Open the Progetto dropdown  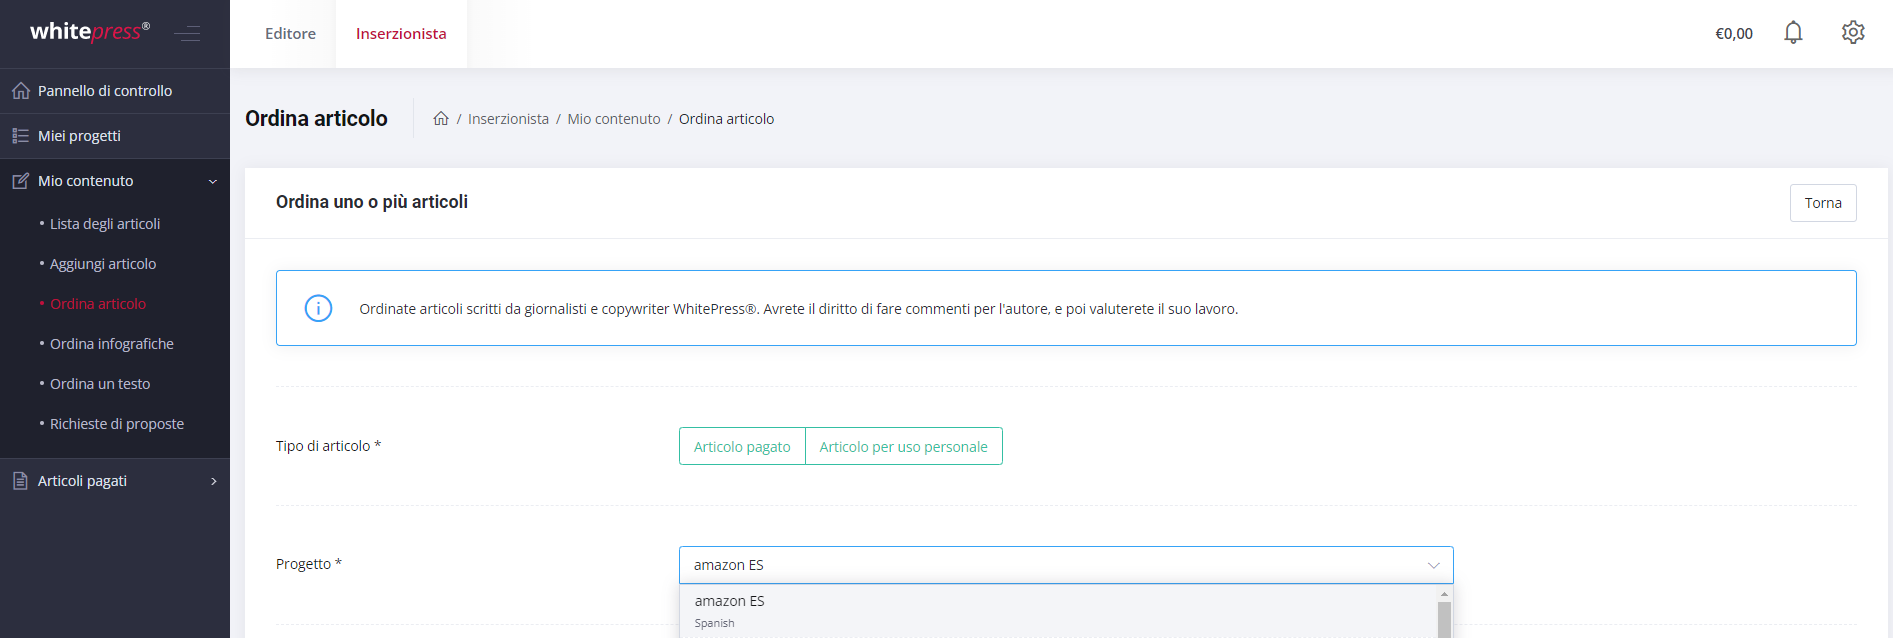pyautogui.click(x=1066, y=565)
